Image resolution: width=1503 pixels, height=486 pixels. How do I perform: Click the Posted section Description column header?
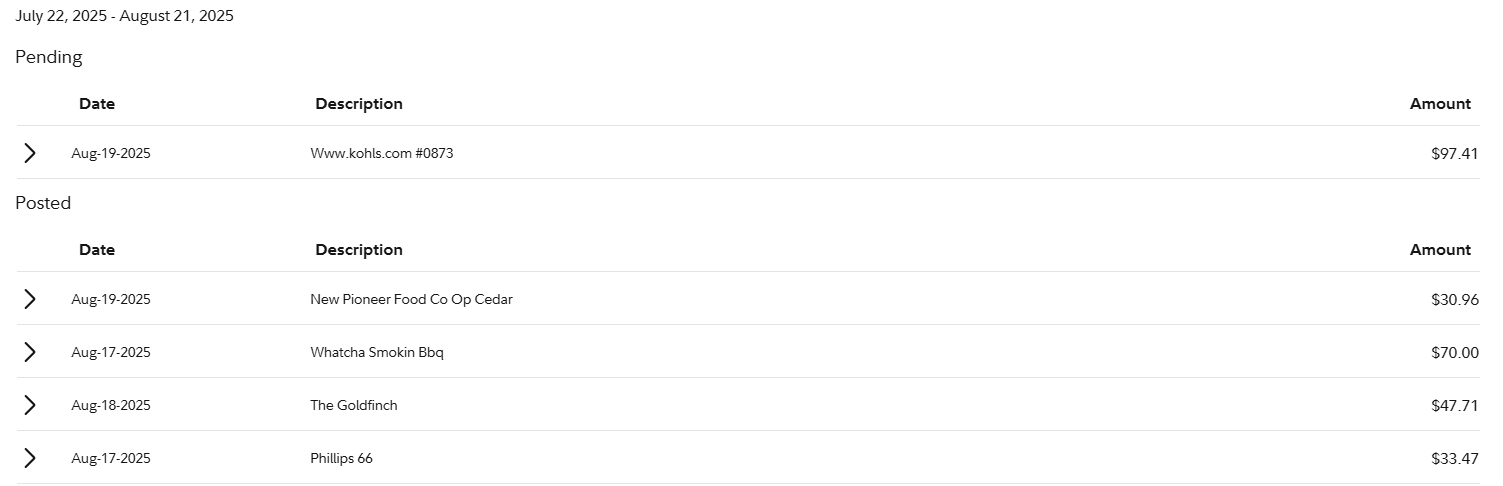[x=359, y=249]
